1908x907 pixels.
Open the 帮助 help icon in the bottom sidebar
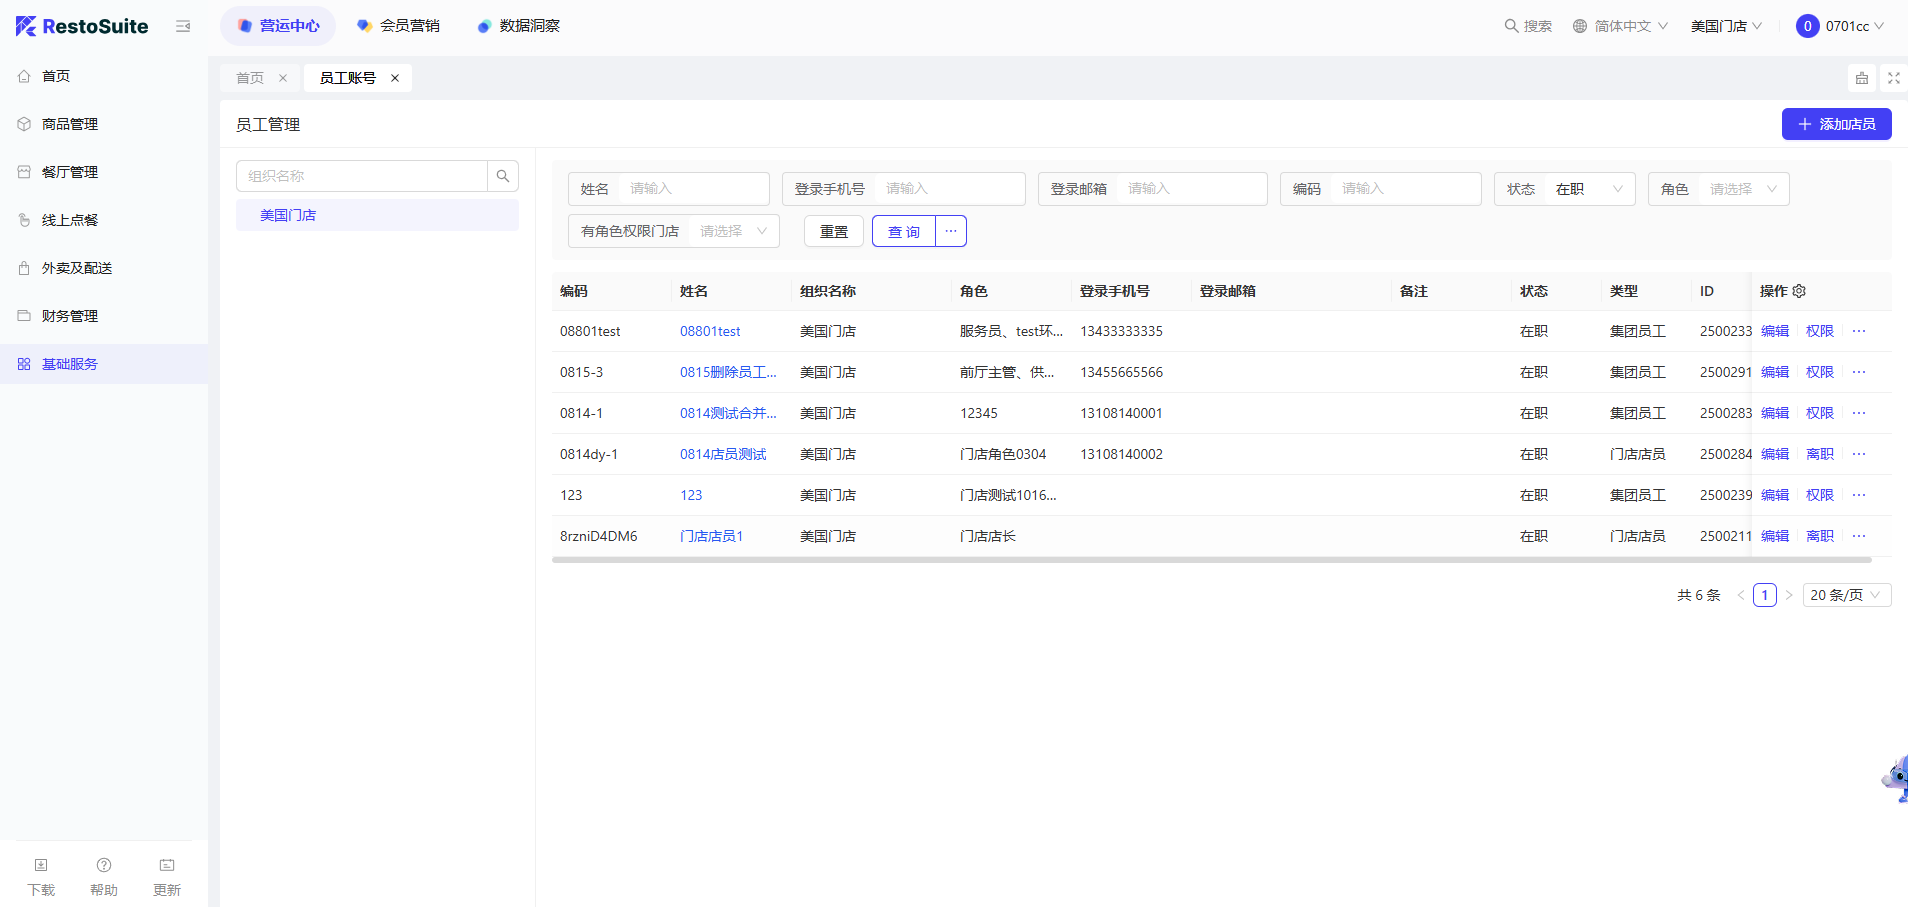[104, 866]
